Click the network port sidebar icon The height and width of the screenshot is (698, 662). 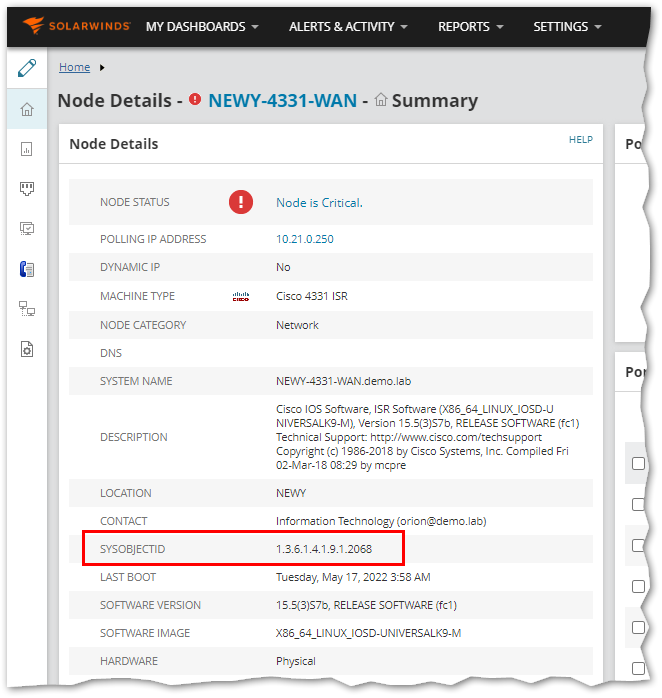coord(27,189)
